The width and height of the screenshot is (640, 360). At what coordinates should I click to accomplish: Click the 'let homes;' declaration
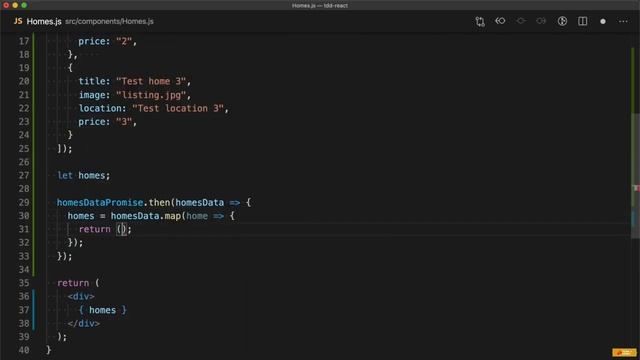point(84,176)
